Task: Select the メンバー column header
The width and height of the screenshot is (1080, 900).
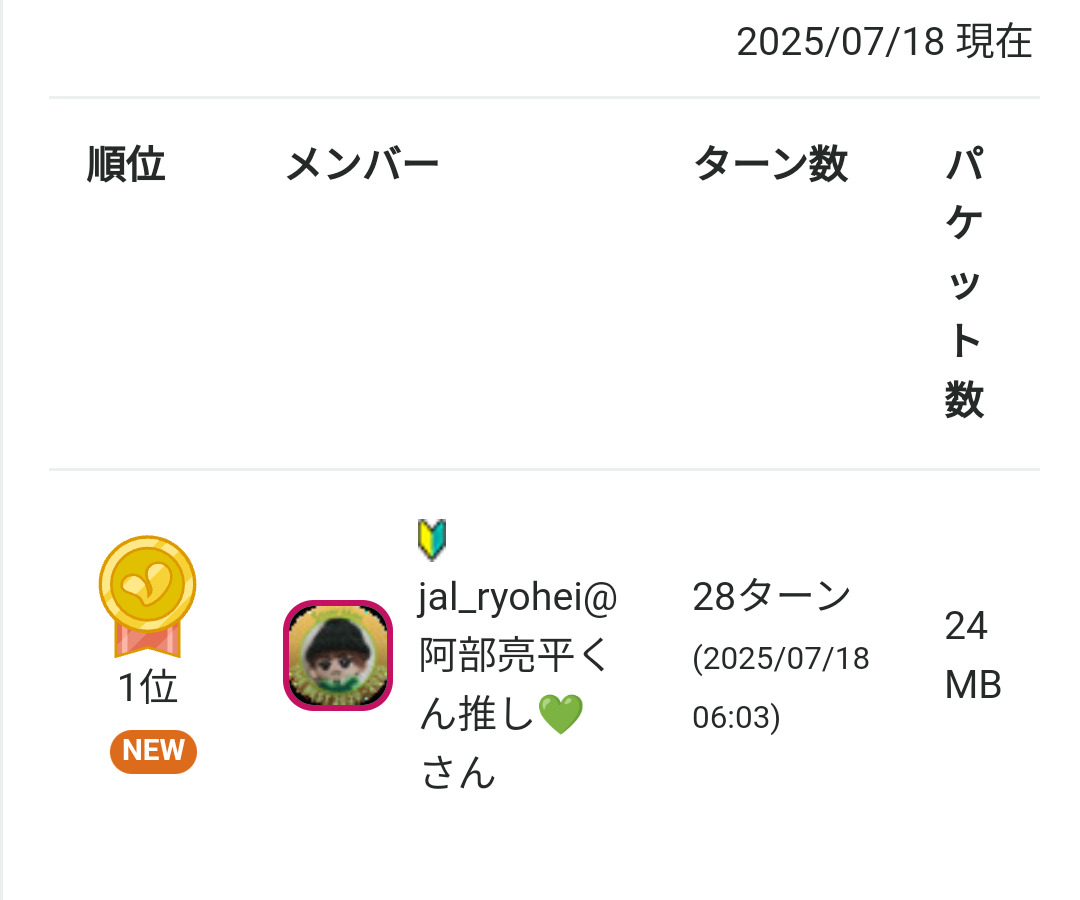Action: (362, 164)
